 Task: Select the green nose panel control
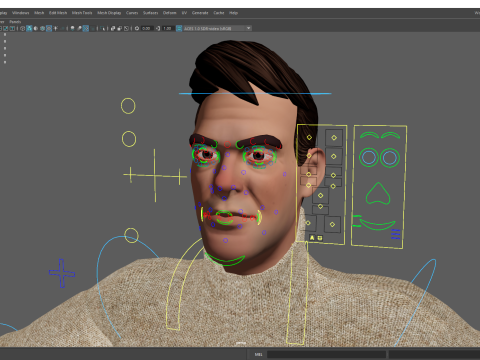[x=378, y=193]
